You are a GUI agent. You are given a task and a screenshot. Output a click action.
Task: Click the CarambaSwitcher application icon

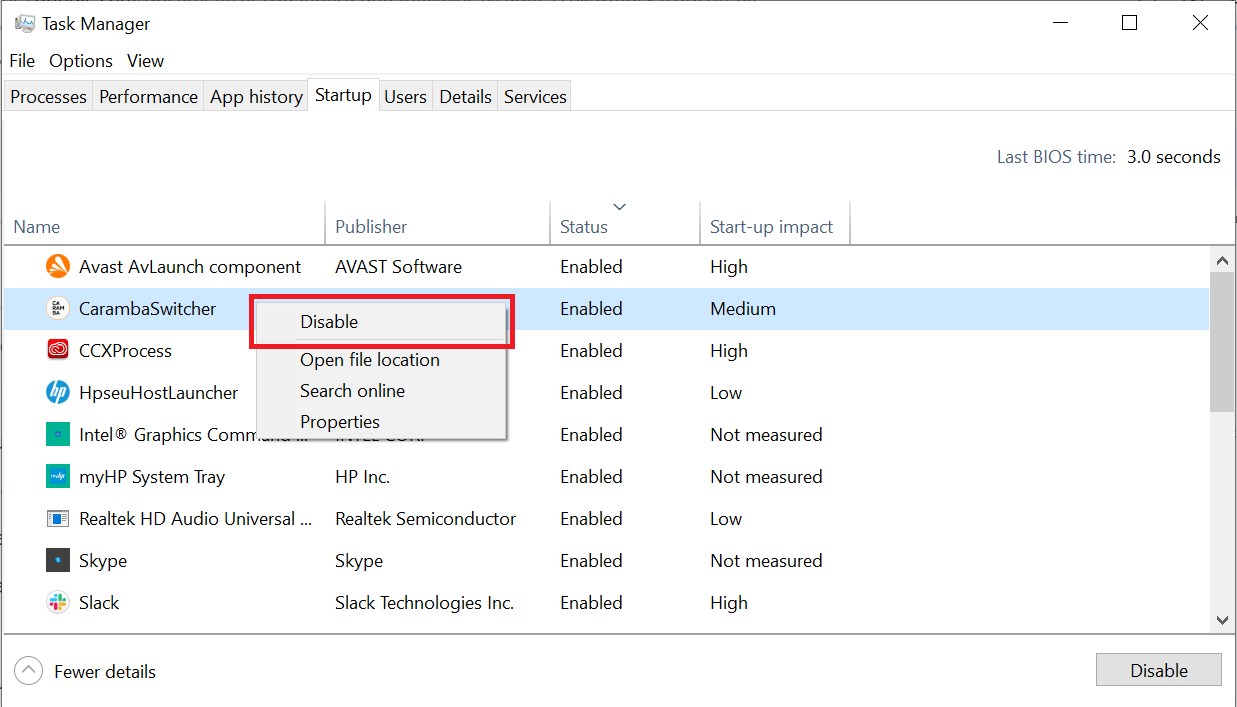(x=57, y=308)
